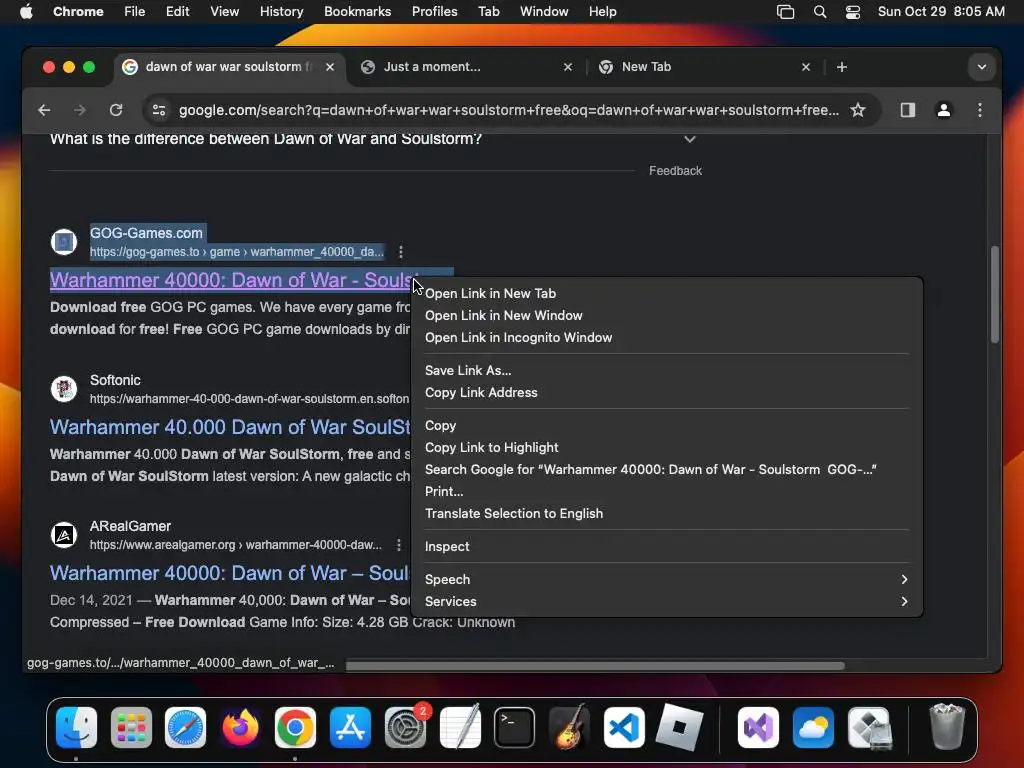Select the dawn of war soulstorm tab
Screen dimensions: 1024x768
[229, 67]
